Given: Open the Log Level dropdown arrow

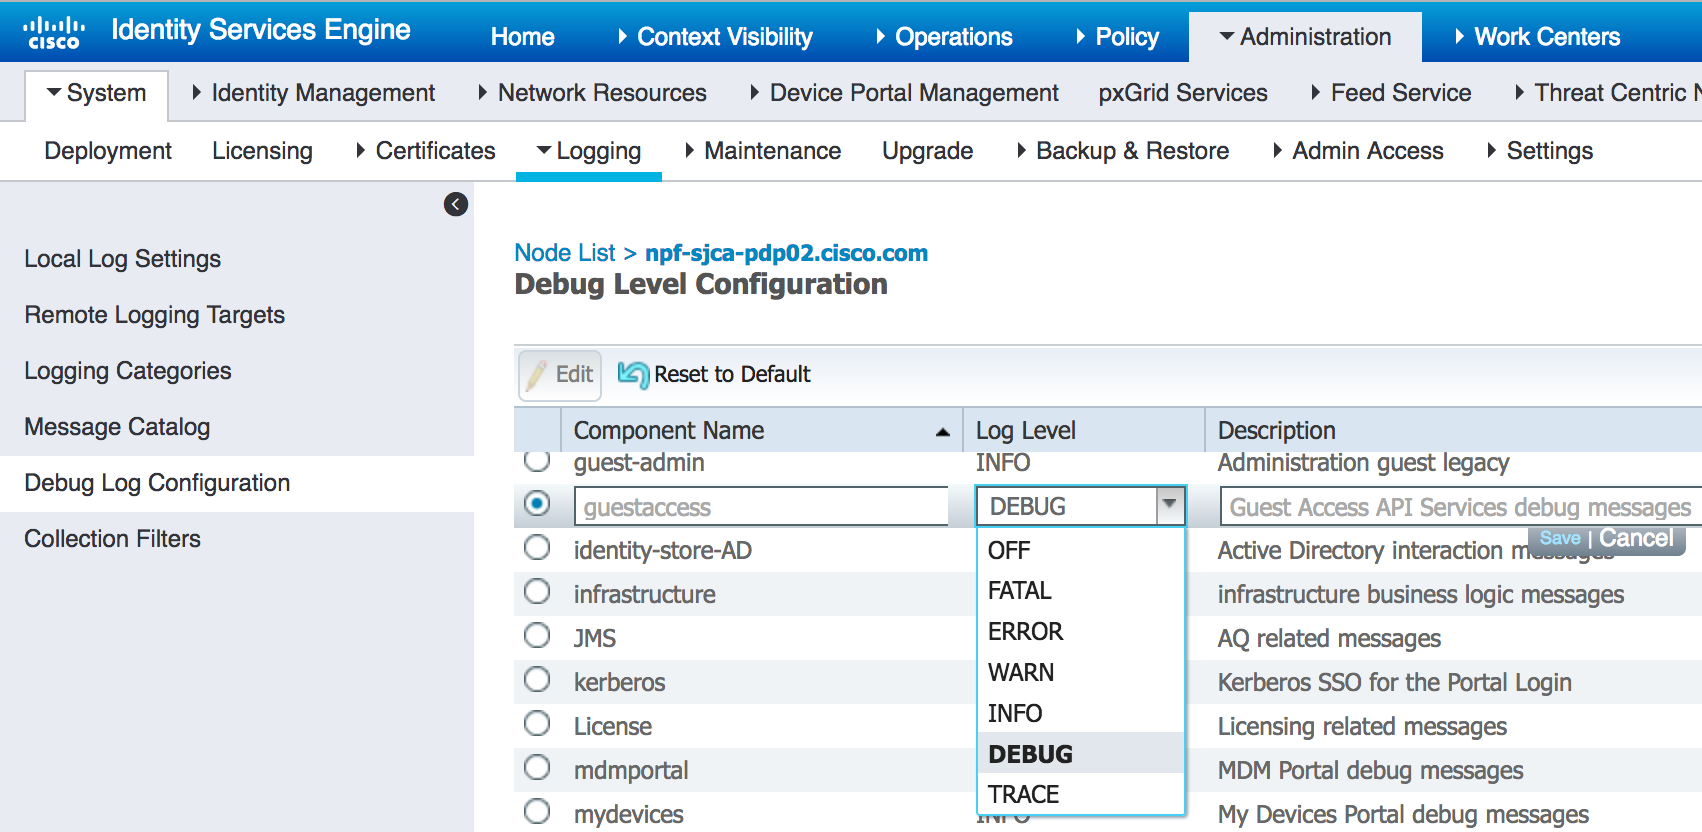Looking at the screenshot, I should pos(1169,506).
